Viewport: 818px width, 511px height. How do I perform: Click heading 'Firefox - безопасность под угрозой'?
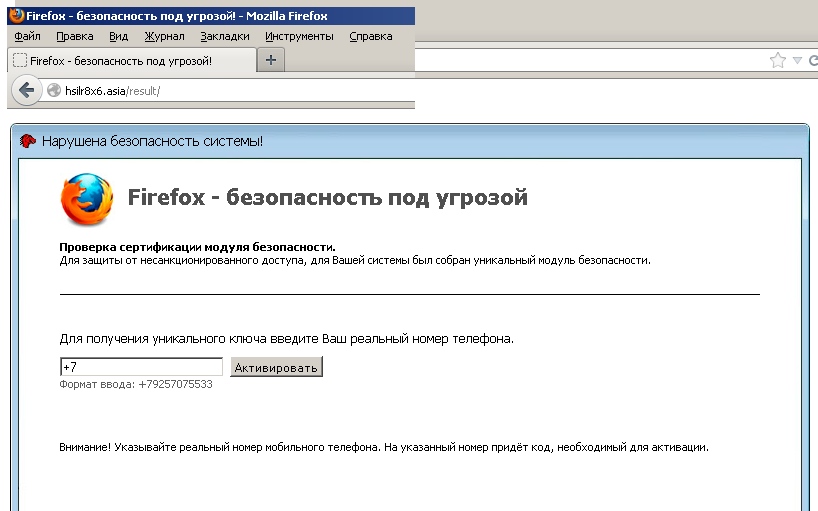coord(328,197)
